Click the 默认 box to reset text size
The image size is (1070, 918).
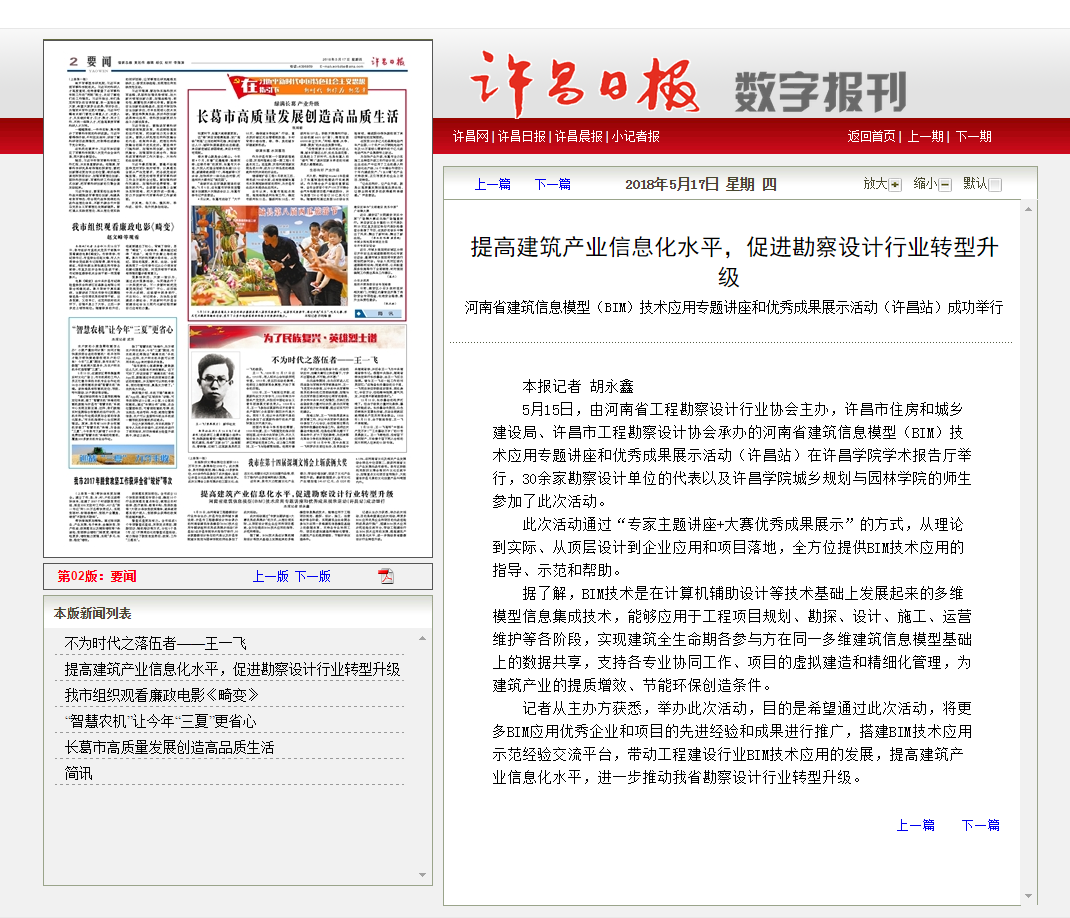995,185
